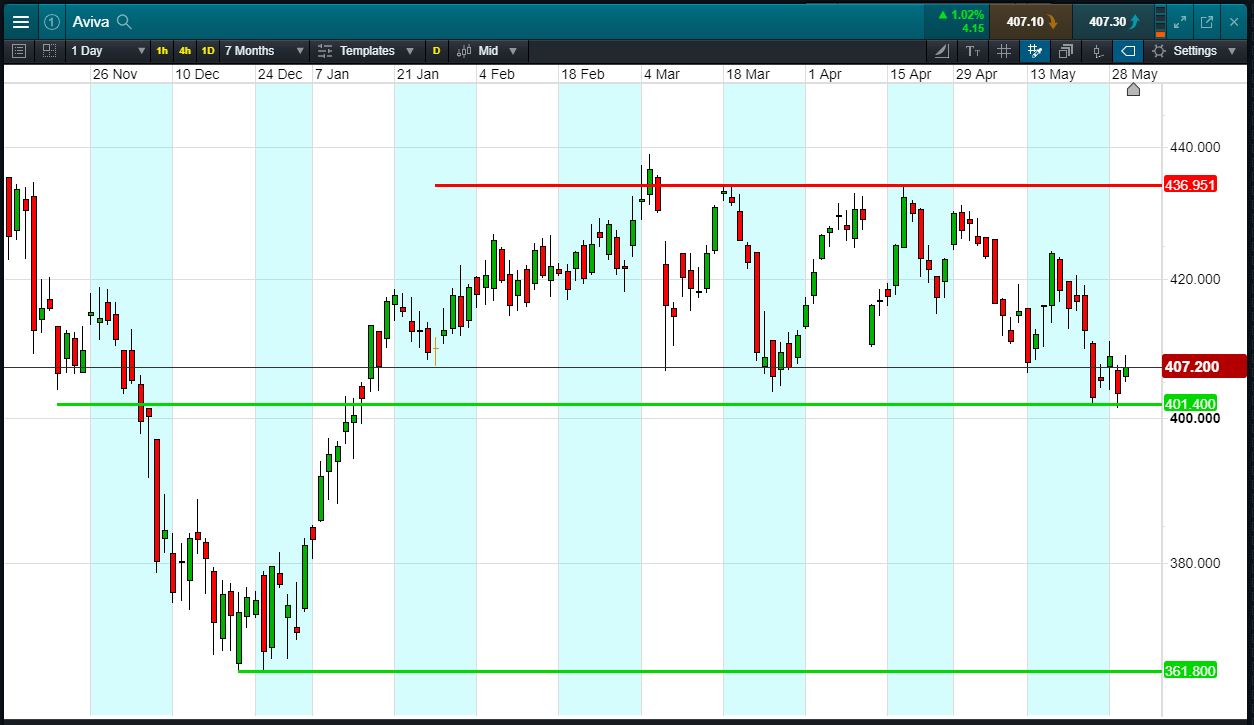Viewport: 1254px width, 725px height.
Task: Pop out chart into new window
Action: pyautogui.click(x=1207, y=21)
